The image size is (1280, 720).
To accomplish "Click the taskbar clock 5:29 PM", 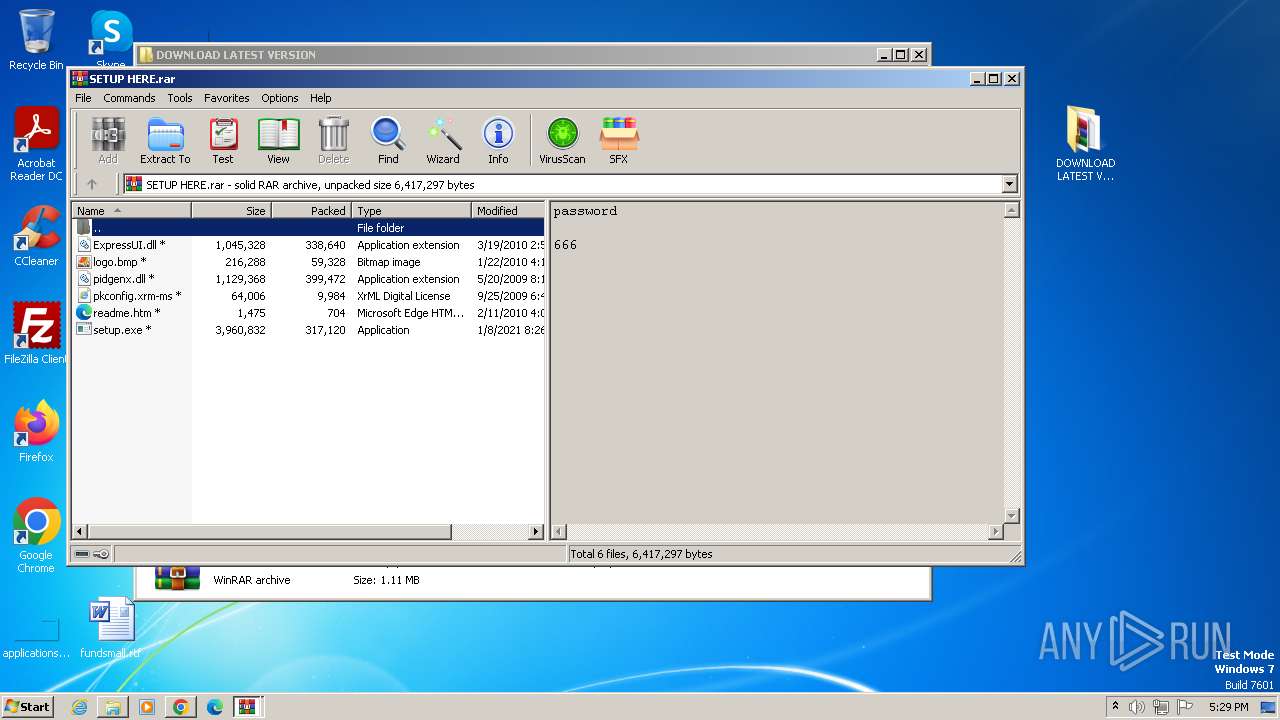I will coord(1228,707).
